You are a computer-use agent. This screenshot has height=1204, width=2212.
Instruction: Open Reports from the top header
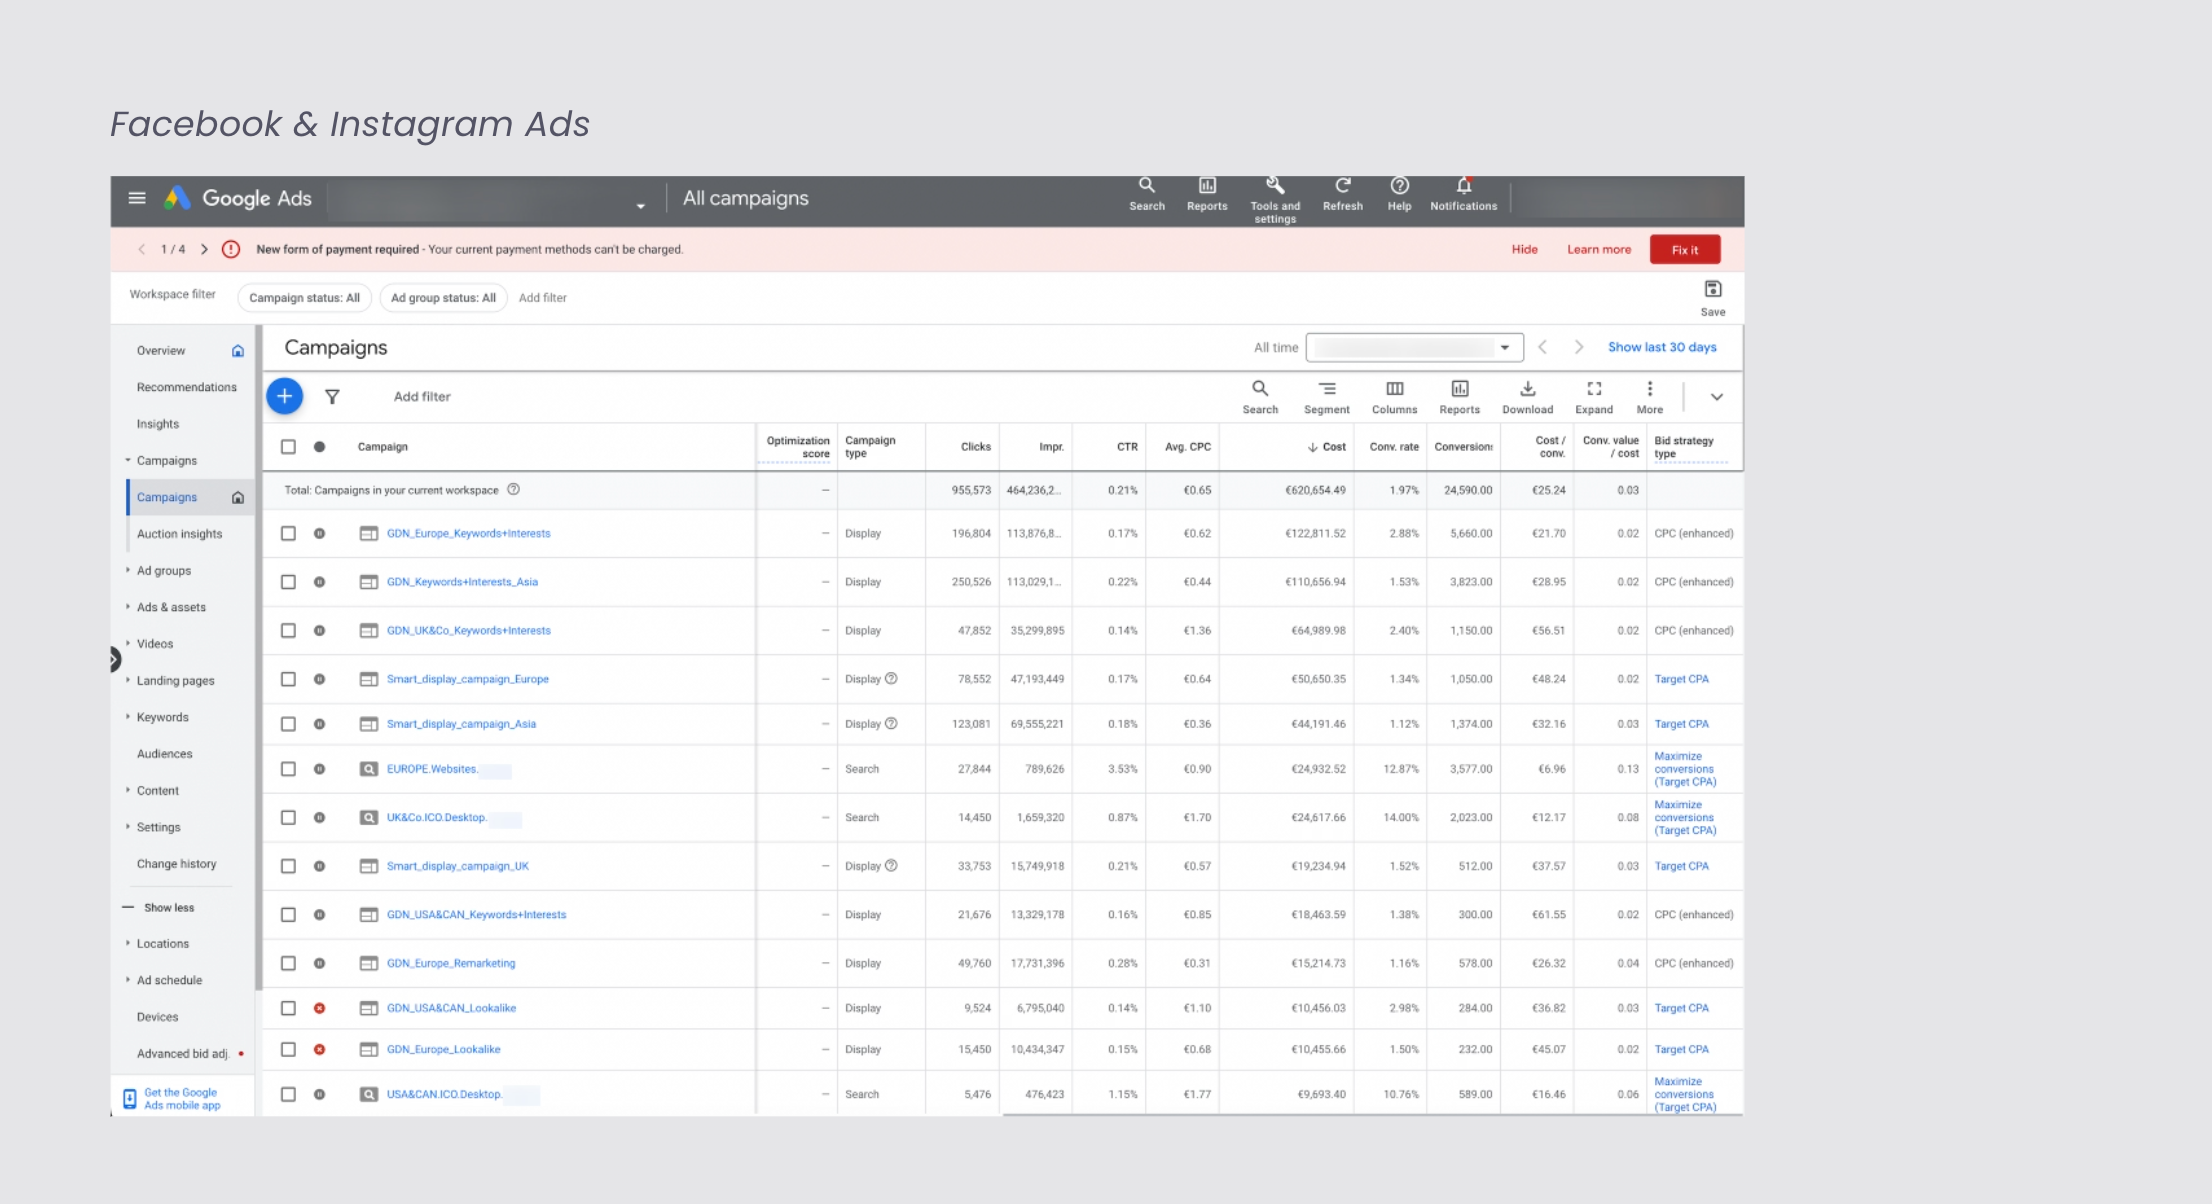pyautogui.click(x=1207, y=194)
